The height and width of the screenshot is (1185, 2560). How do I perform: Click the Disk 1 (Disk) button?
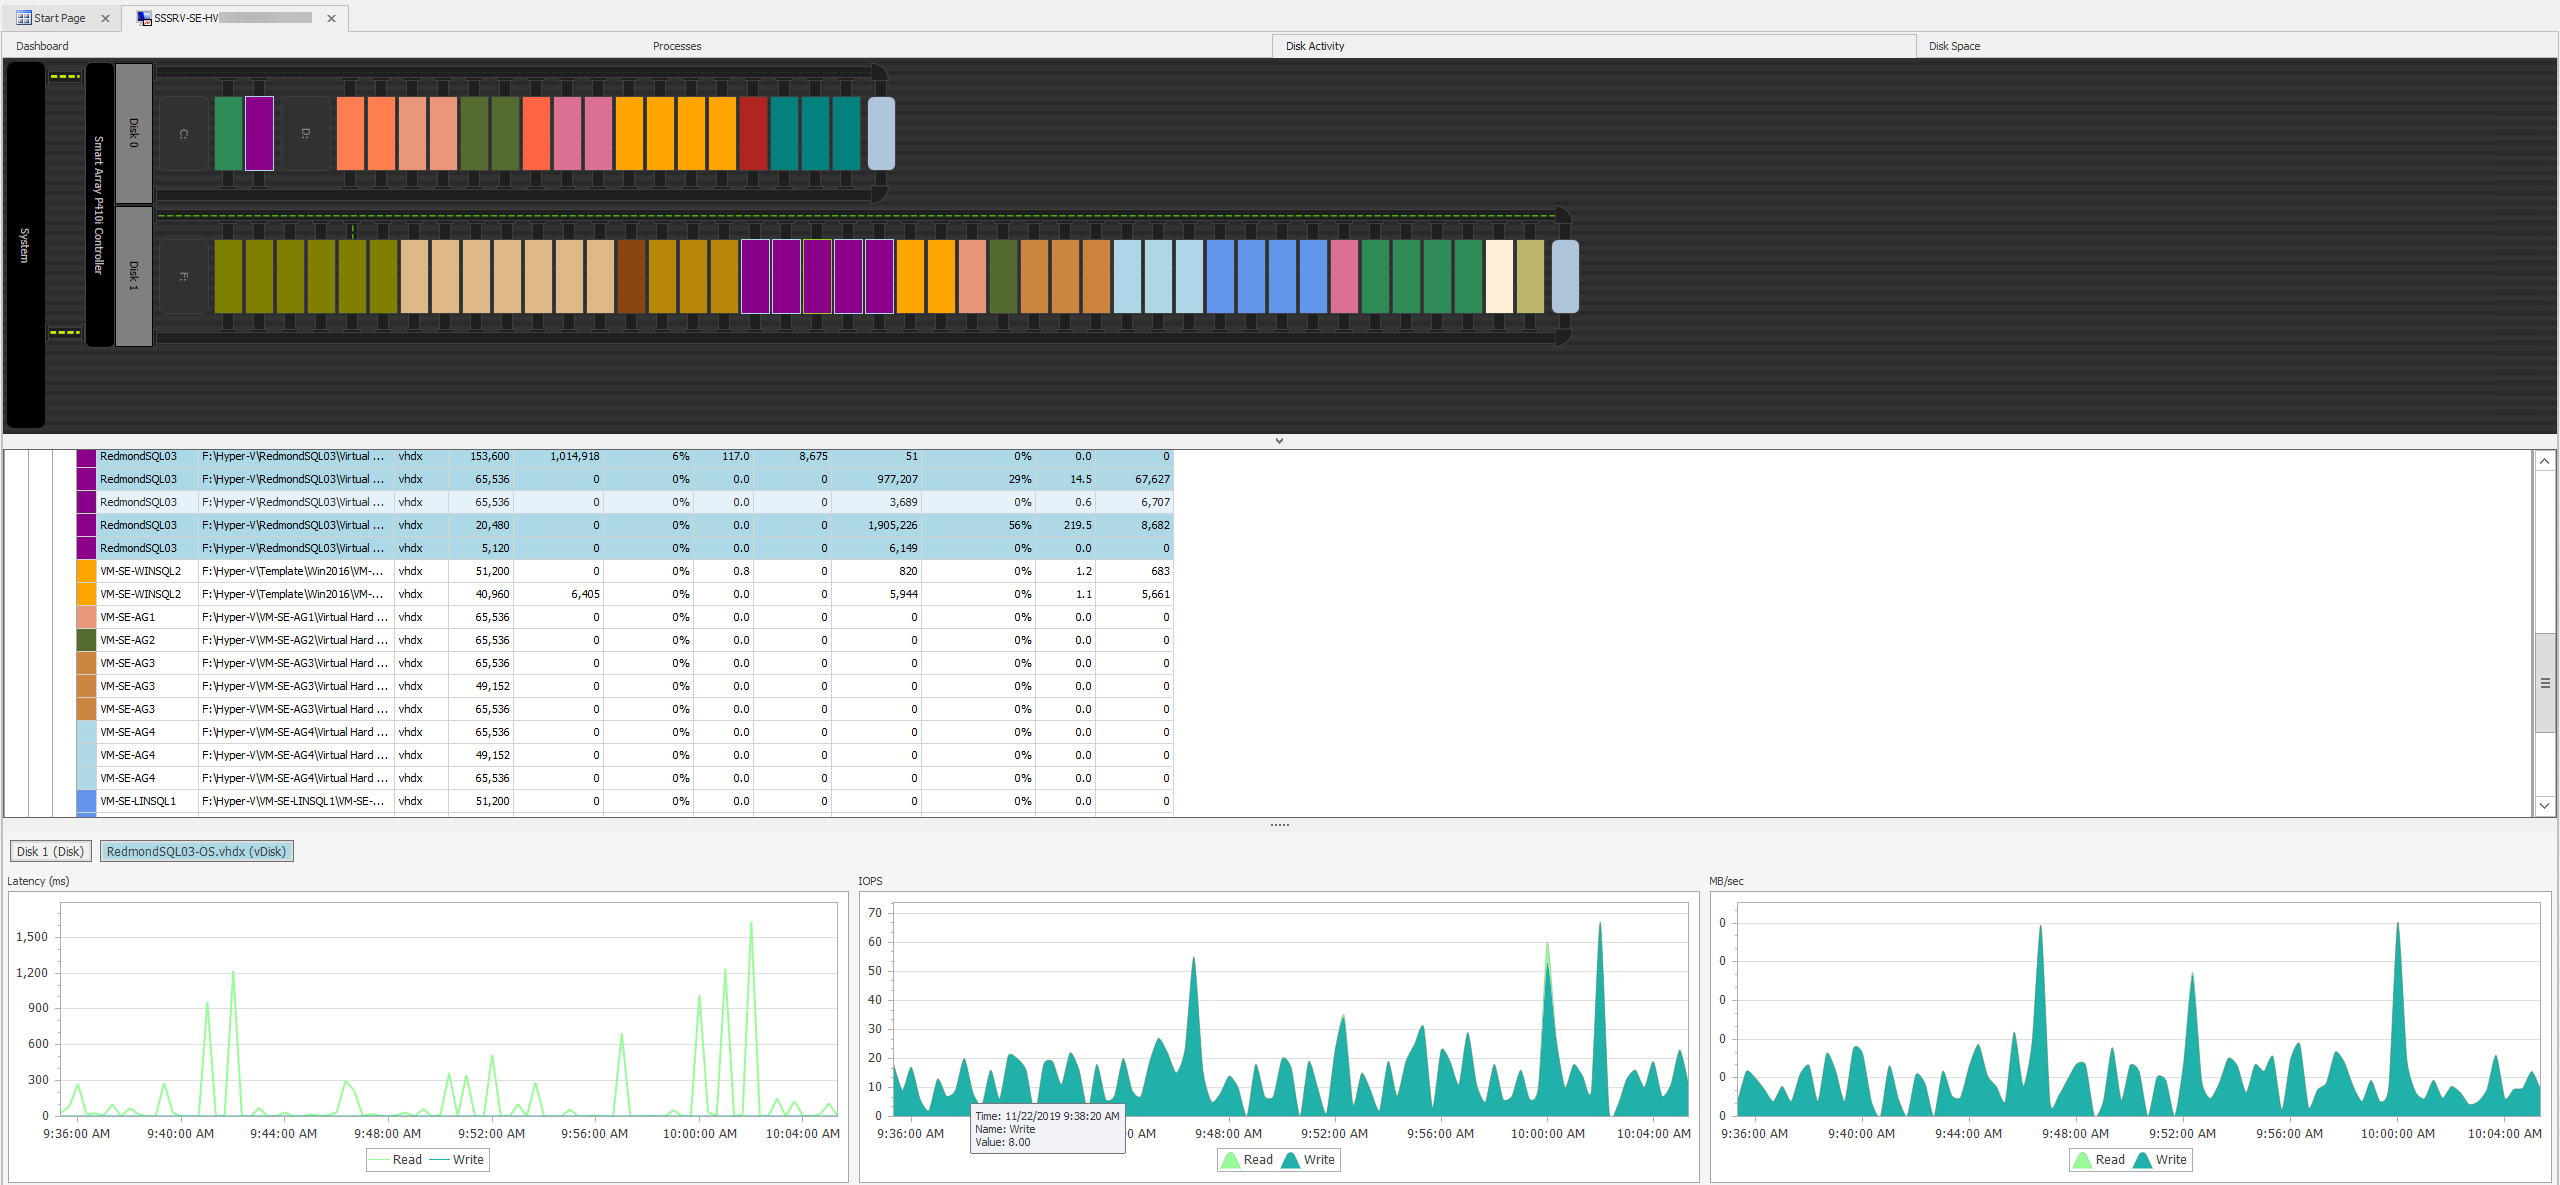tap(50, 851)
